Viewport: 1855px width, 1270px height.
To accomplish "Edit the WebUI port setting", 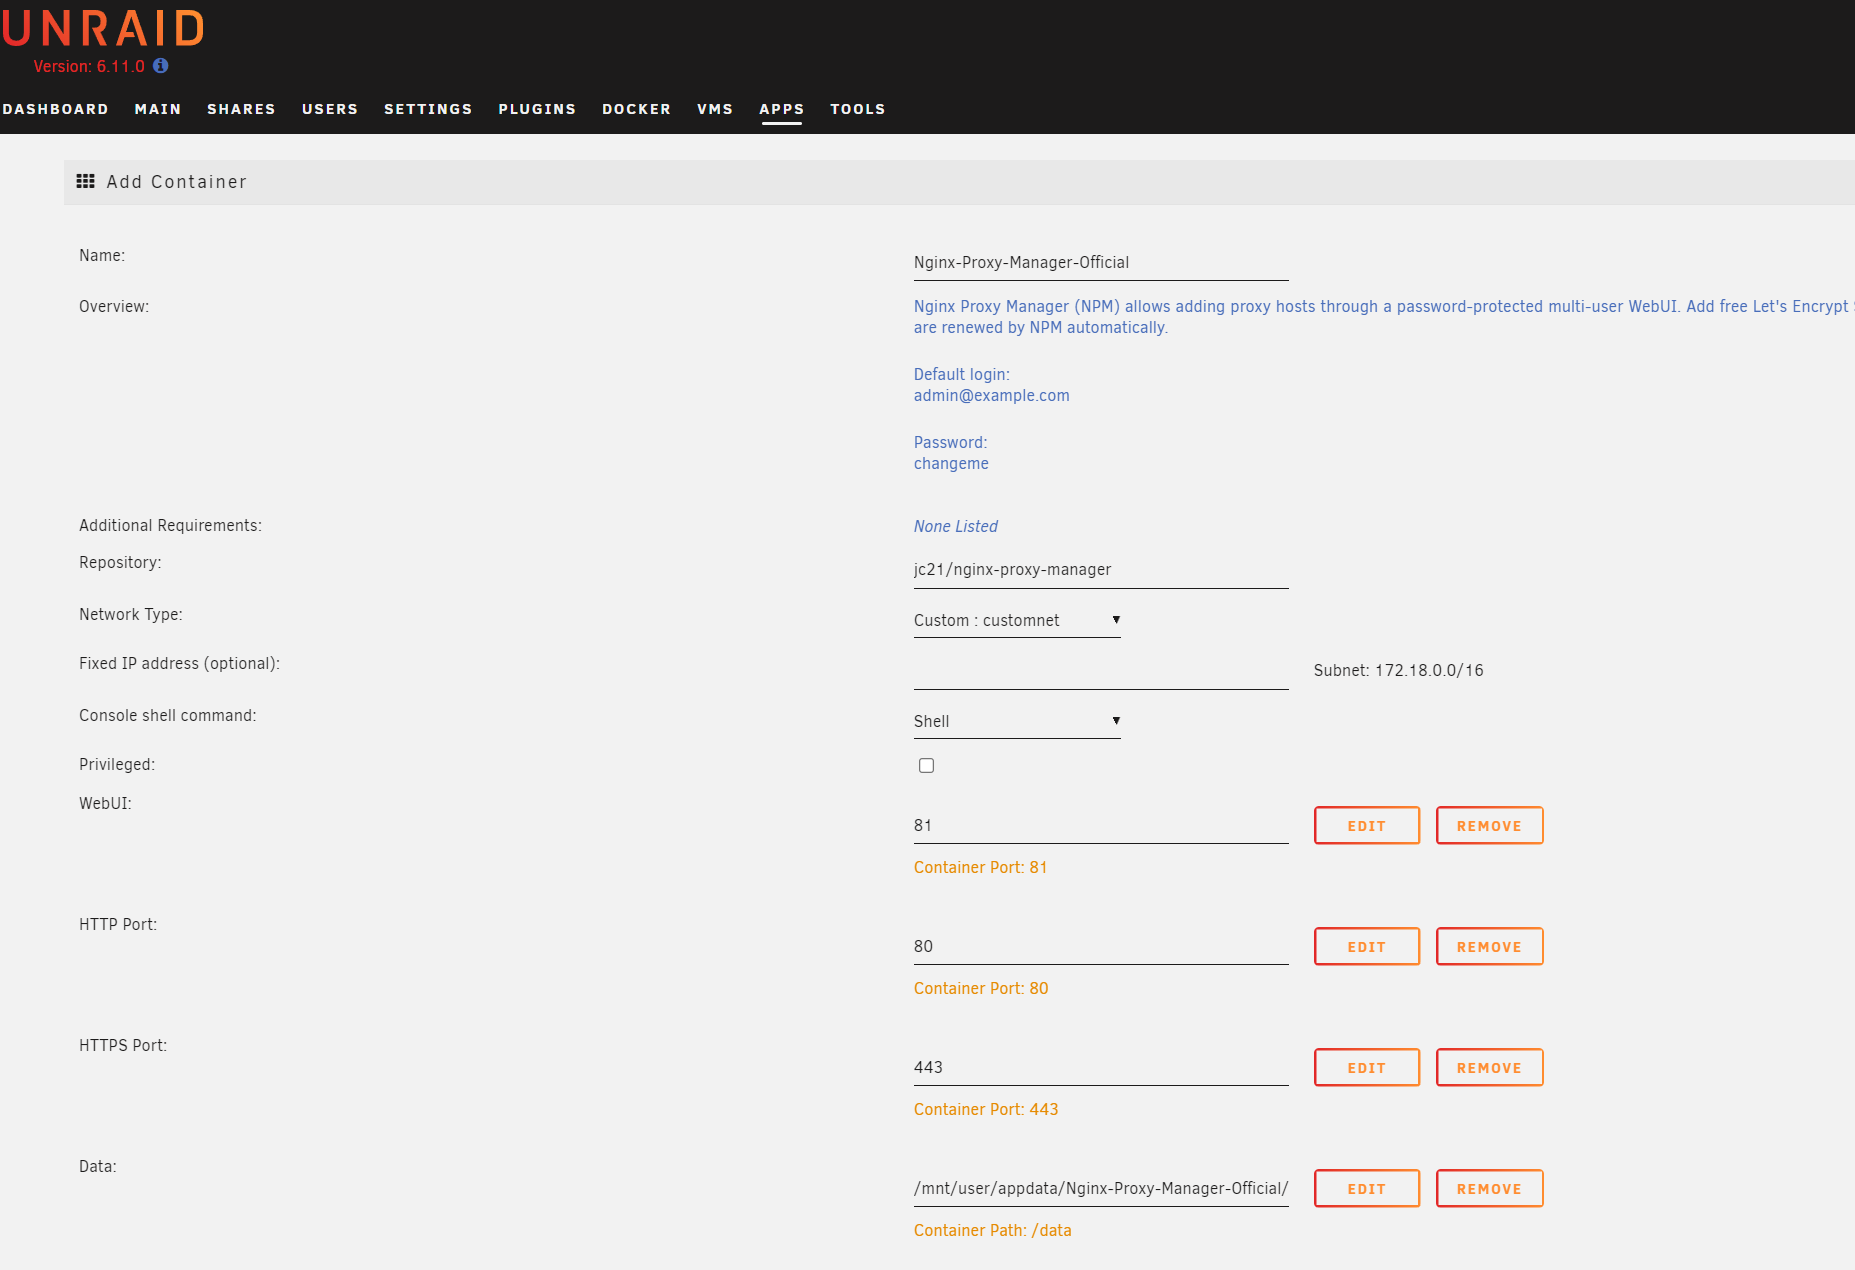I will pos(1367,826).
